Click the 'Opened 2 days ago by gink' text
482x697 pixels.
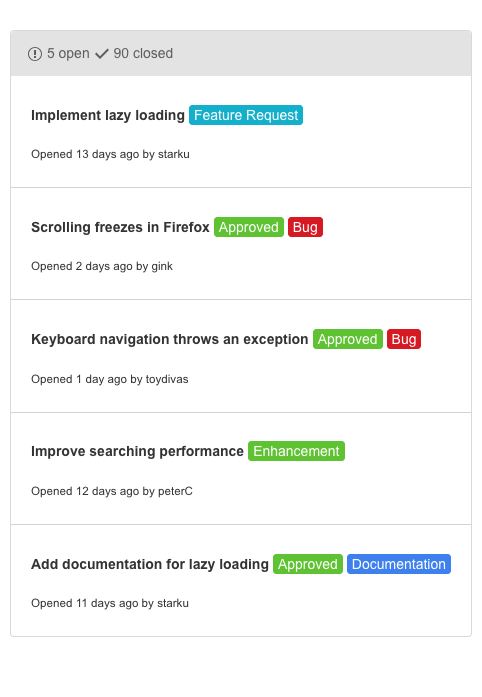[102, 266]
